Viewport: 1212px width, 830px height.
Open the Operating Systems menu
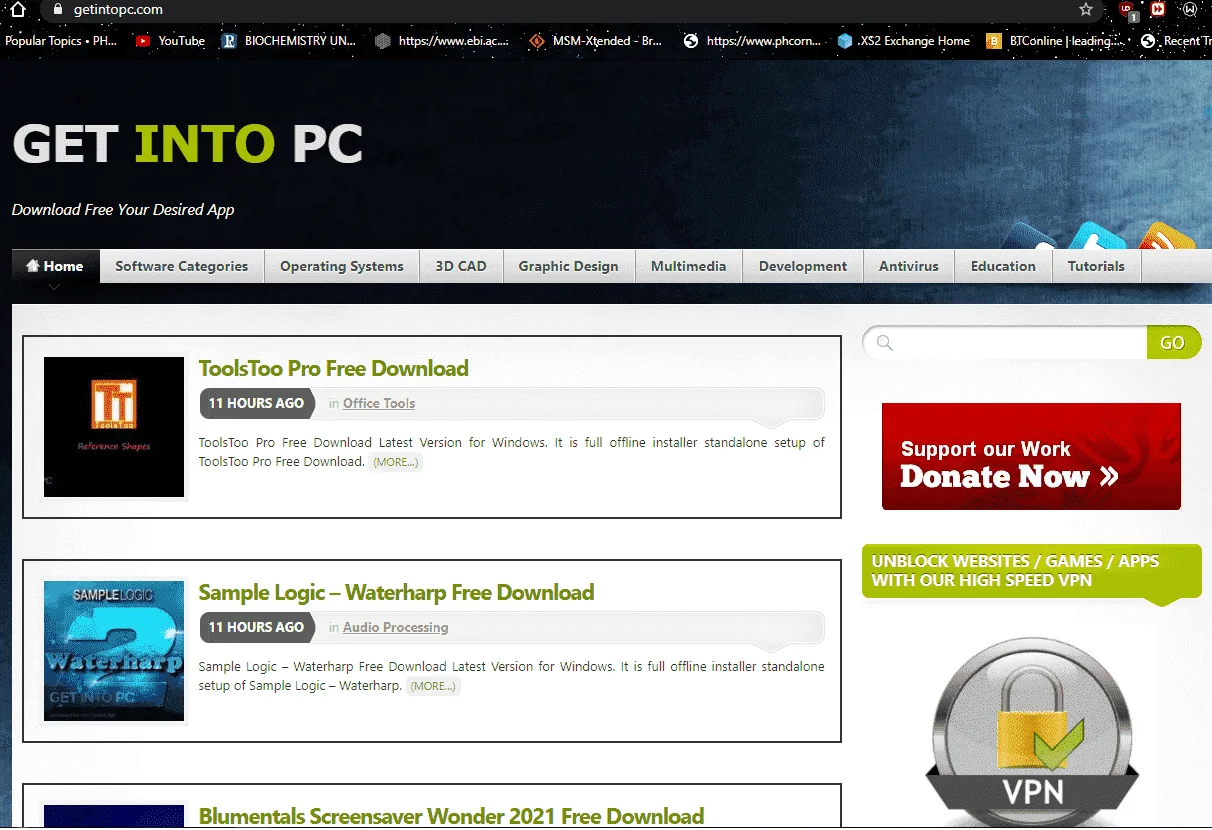[x=342, y=266]
